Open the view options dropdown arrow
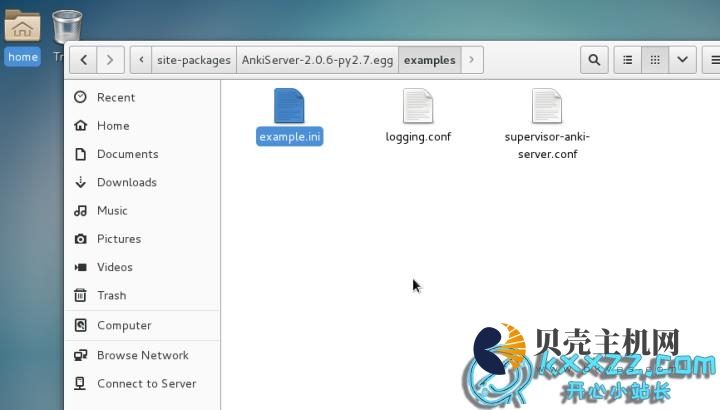 [x=683, y=60]
